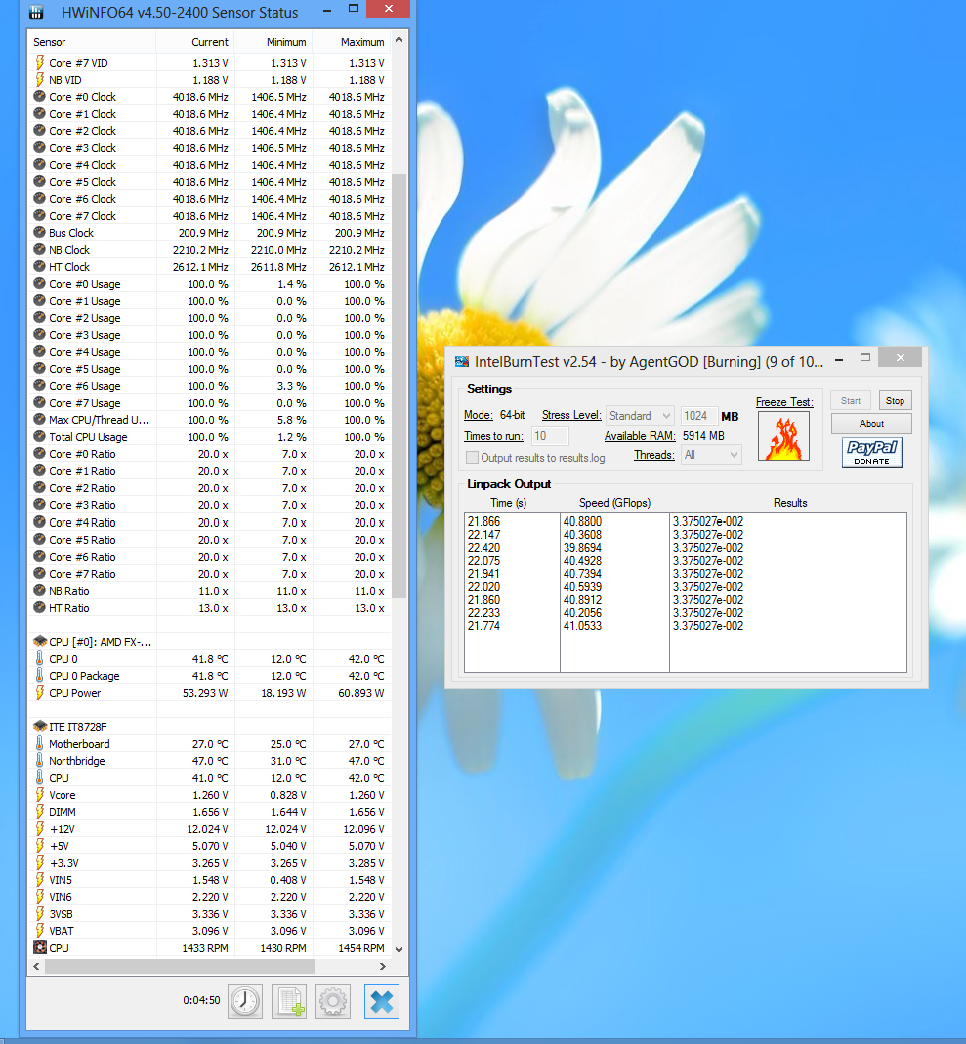Click the Available RAM label

point(640,435)
